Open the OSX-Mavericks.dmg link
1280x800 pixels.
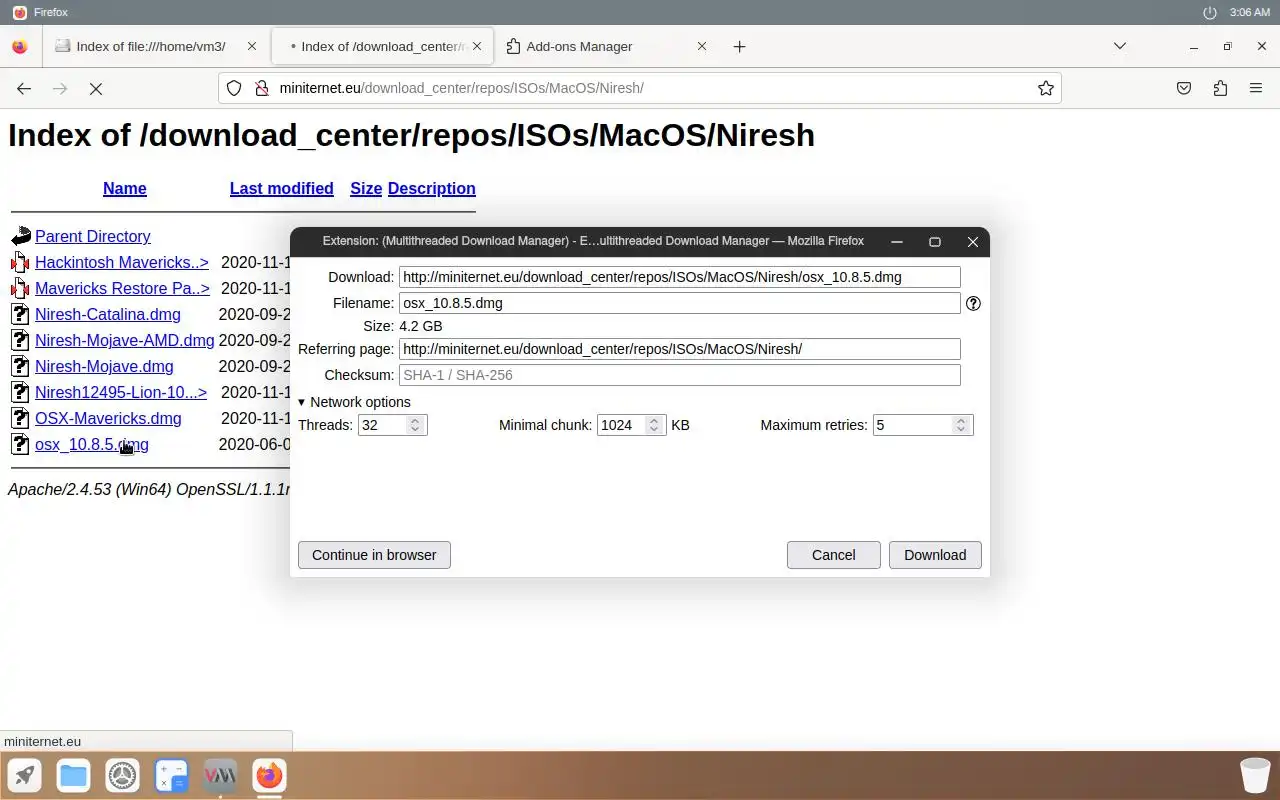pyautogui.click(x=108, y=419)
